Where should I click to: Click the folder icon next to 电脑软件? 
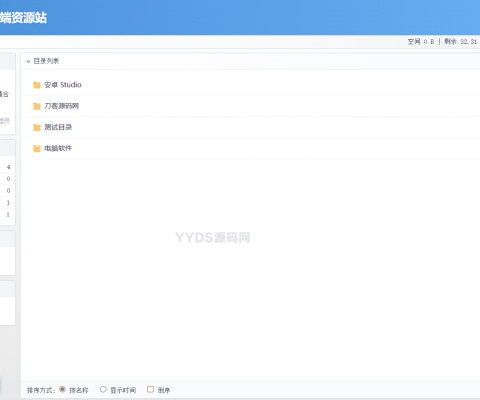tap(37, 149)
